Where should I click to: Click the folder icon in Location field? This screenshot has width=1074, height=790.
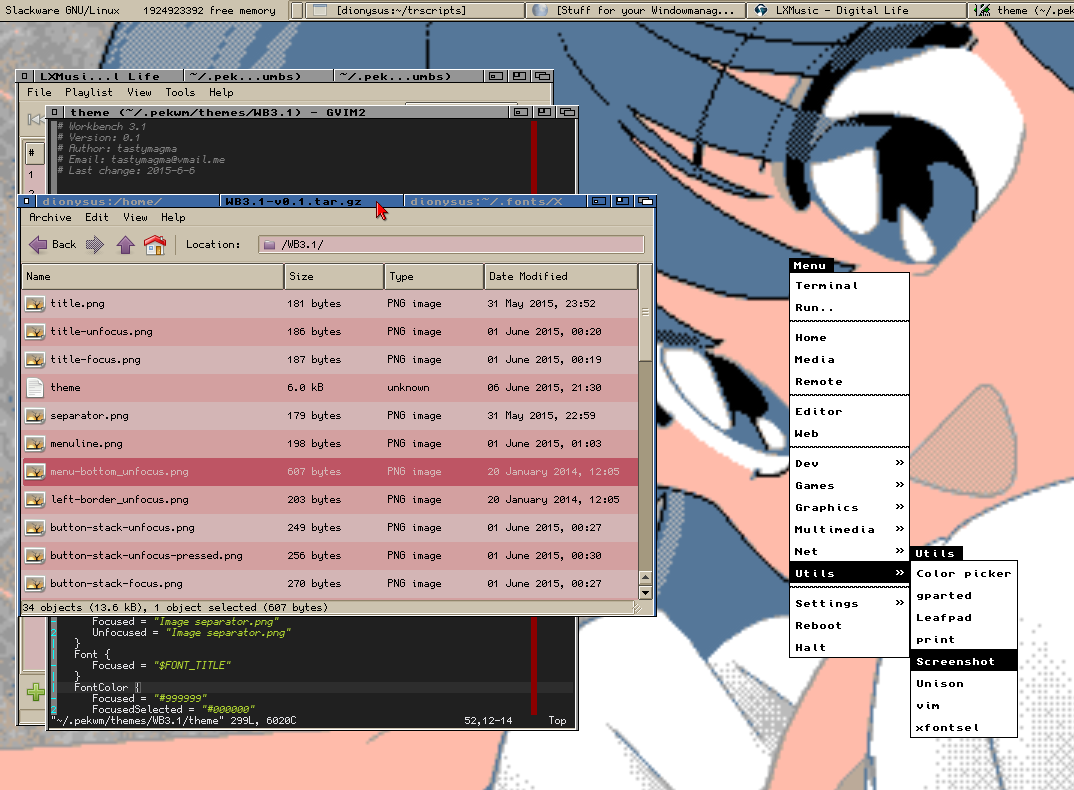tap(269, 245)
